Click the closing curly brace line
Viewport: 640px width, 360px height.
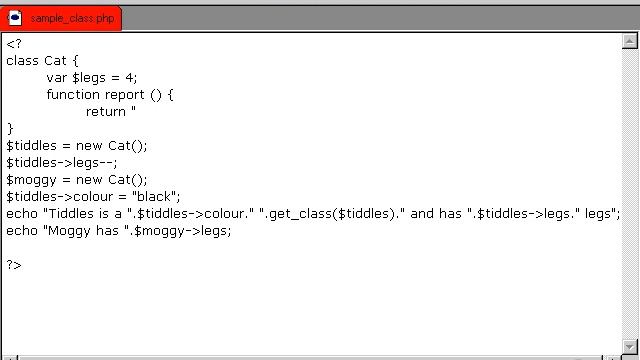pos(10,129)
